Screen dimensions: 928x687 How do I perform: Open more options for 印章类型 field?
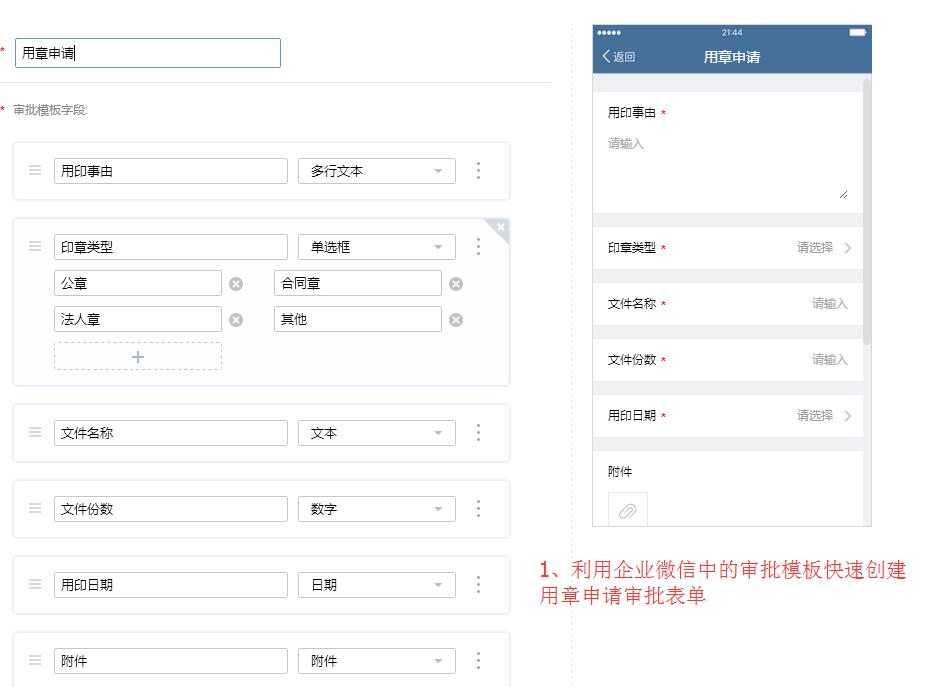(478, 246)
